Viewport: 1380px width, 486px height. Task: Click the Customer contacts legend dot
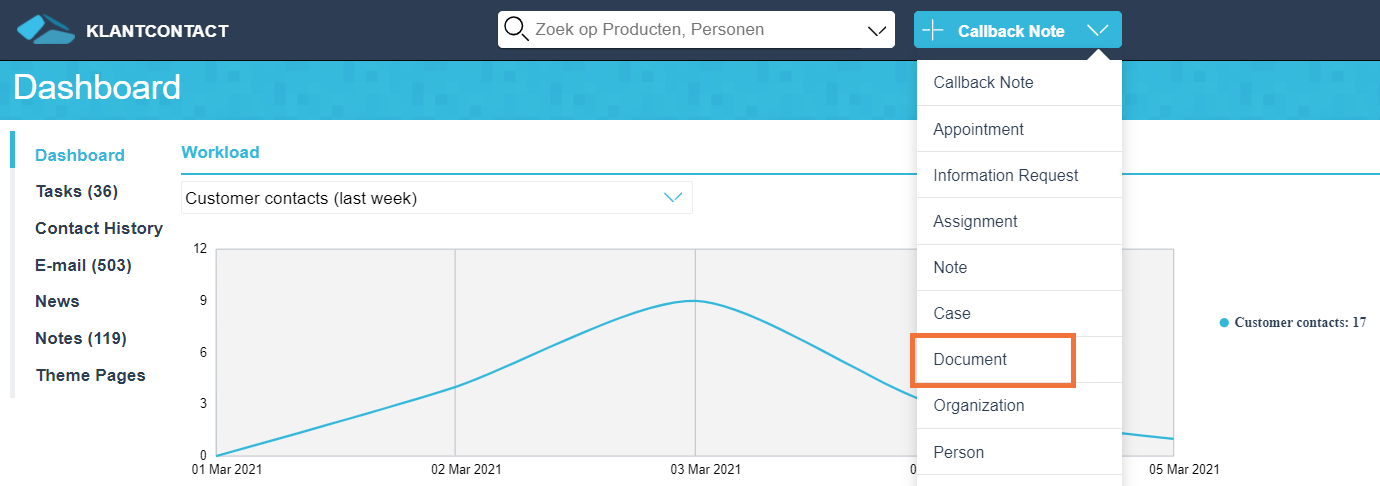1224,323
